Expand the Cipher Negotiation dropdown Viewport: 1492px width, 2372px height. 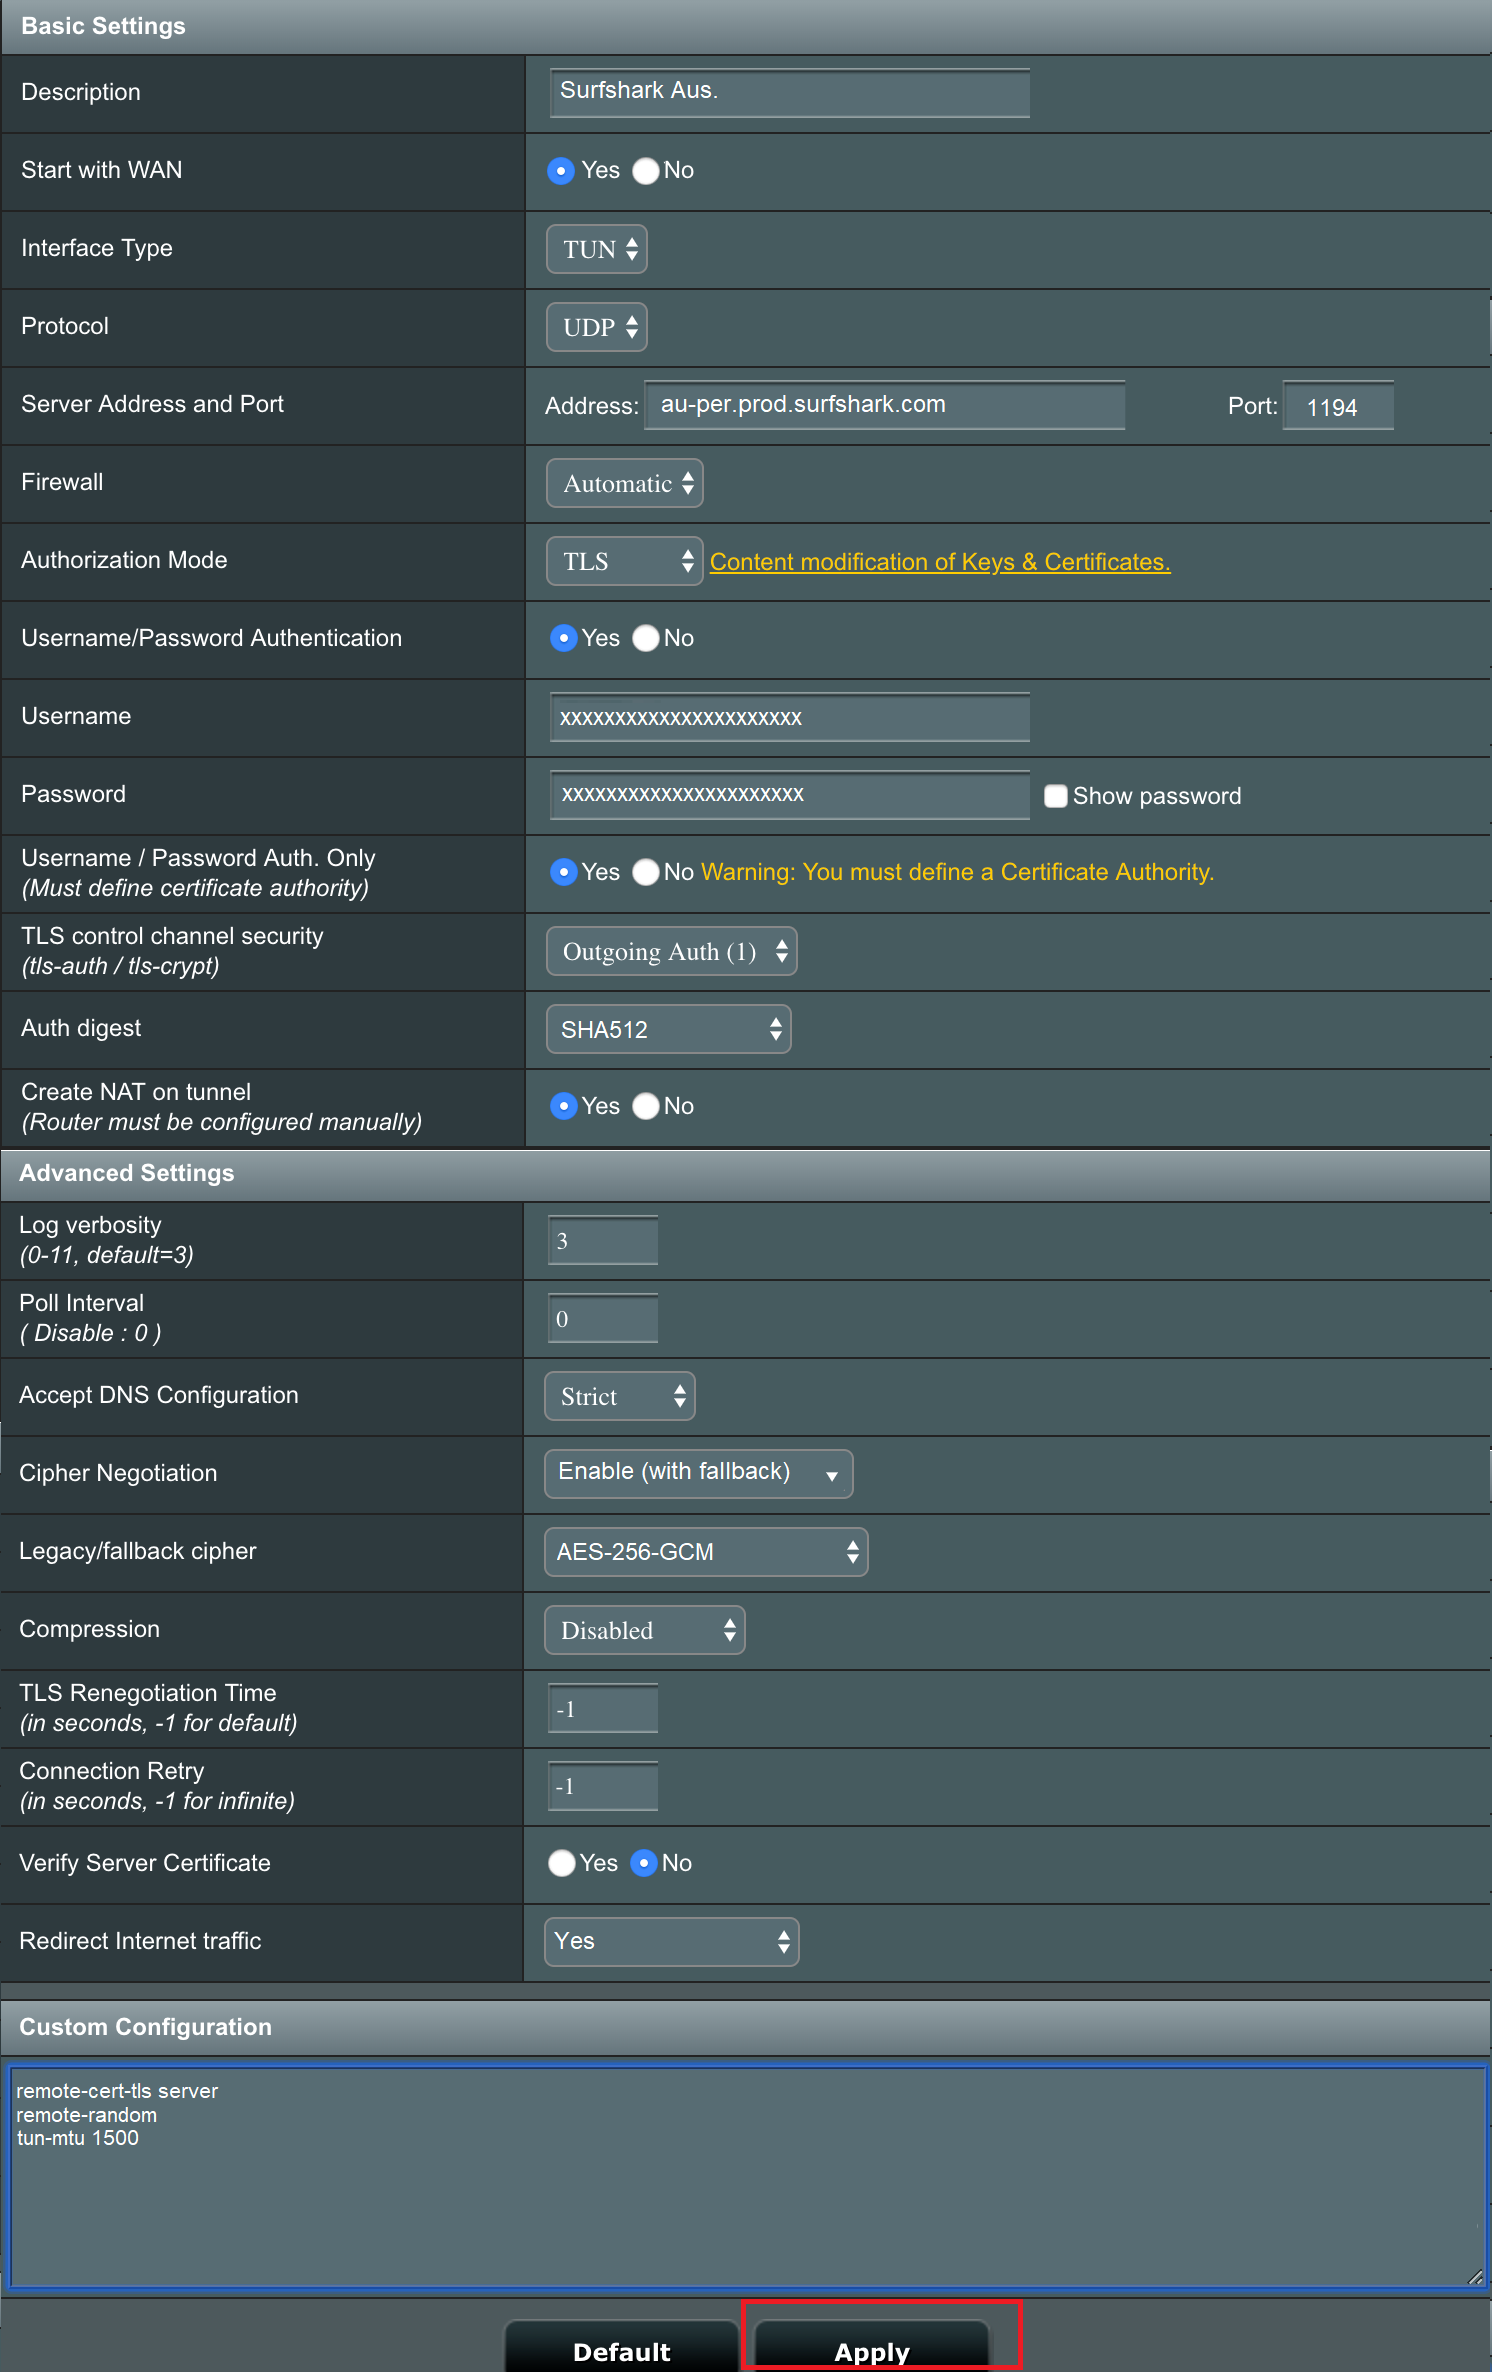tap(698, 1473)
